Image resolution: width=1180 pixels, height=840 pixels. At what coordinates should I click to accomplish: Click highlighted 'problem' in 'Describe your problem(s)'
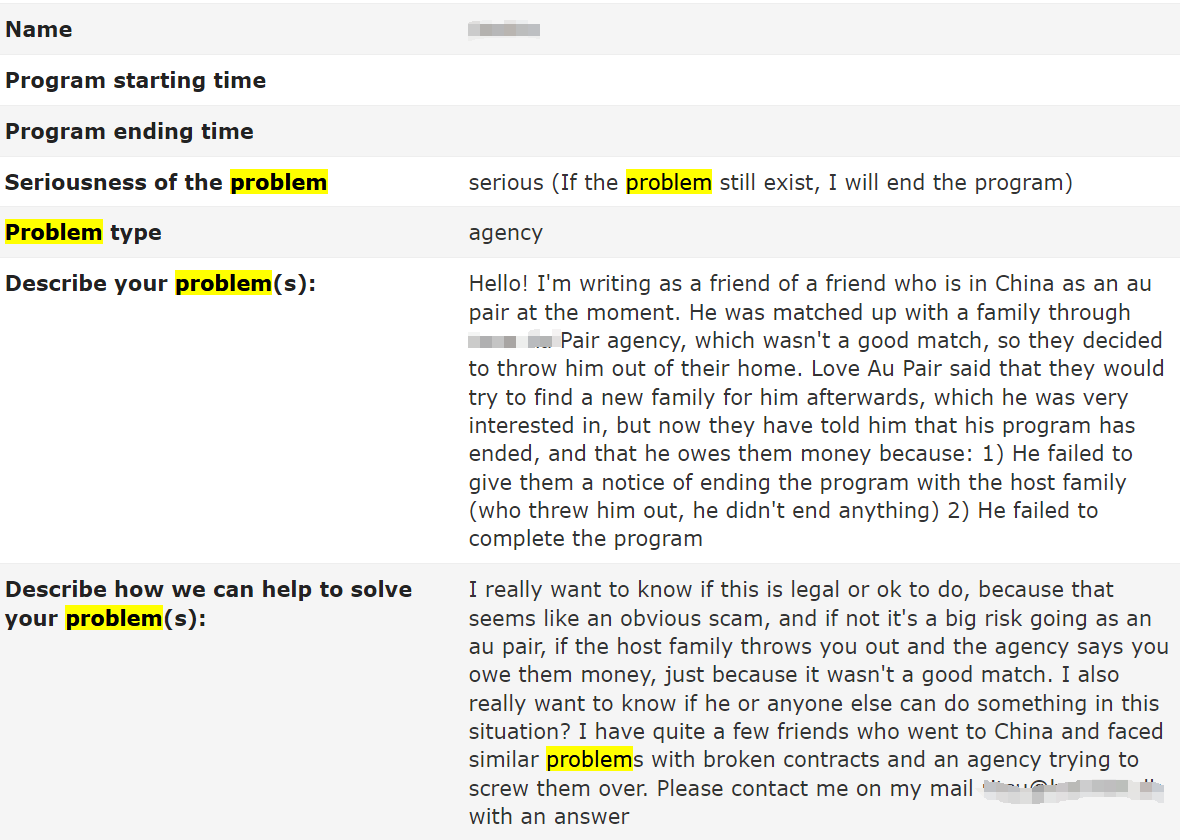(223, 283)
